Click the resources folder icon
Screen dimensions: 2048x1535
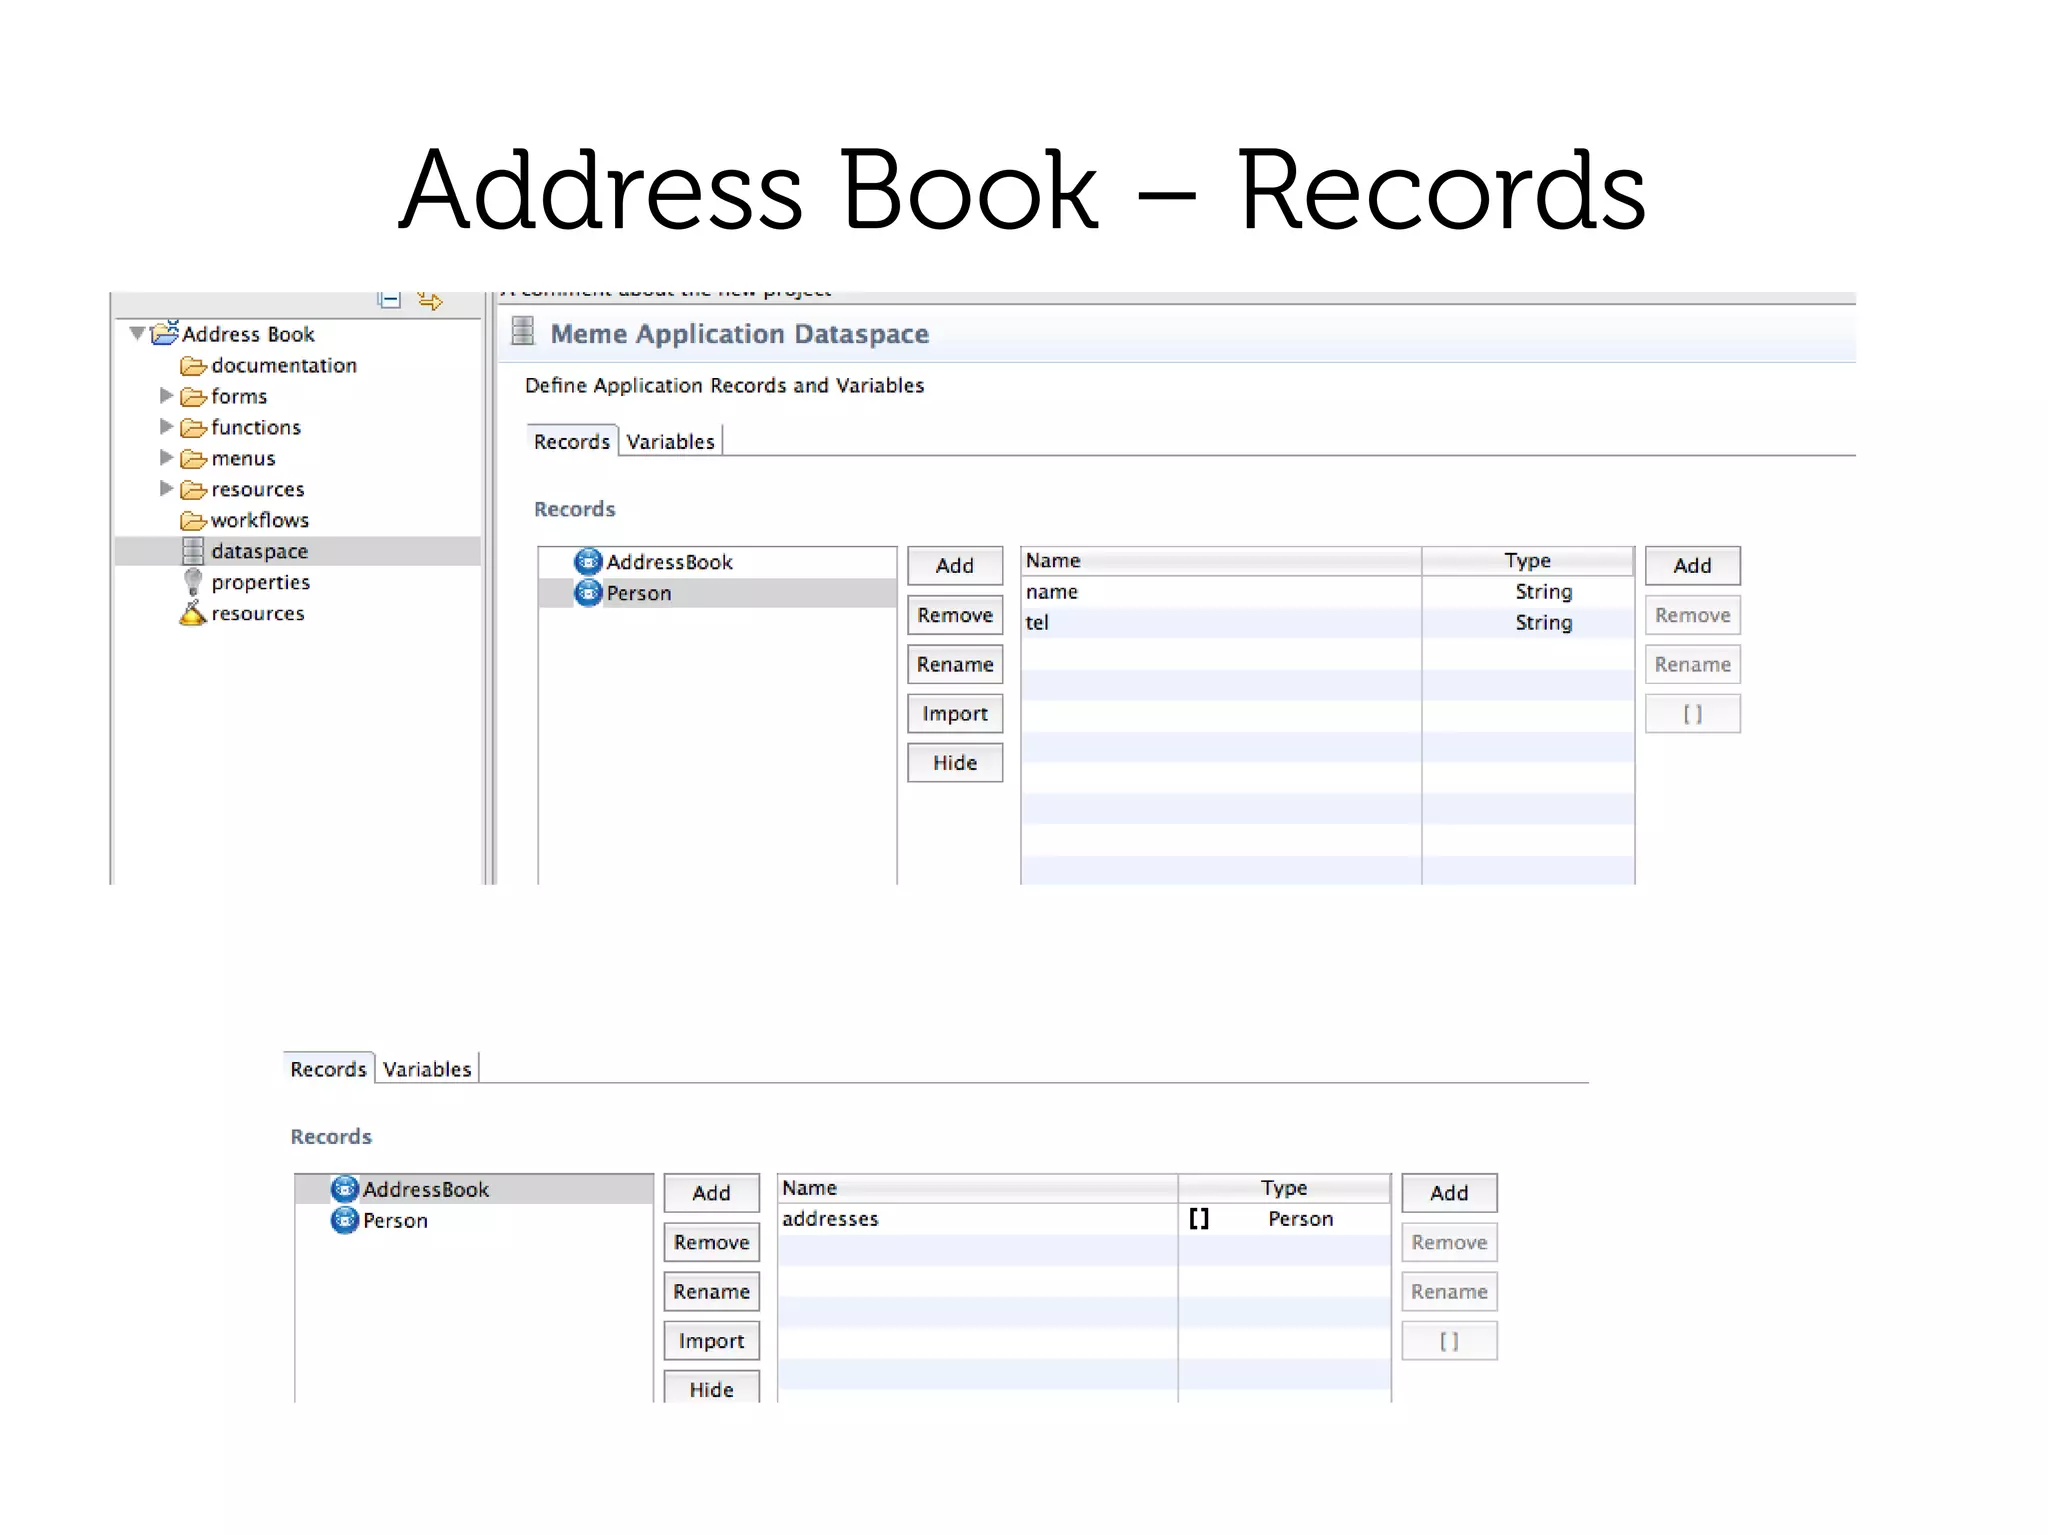click(x=193, y=489)
